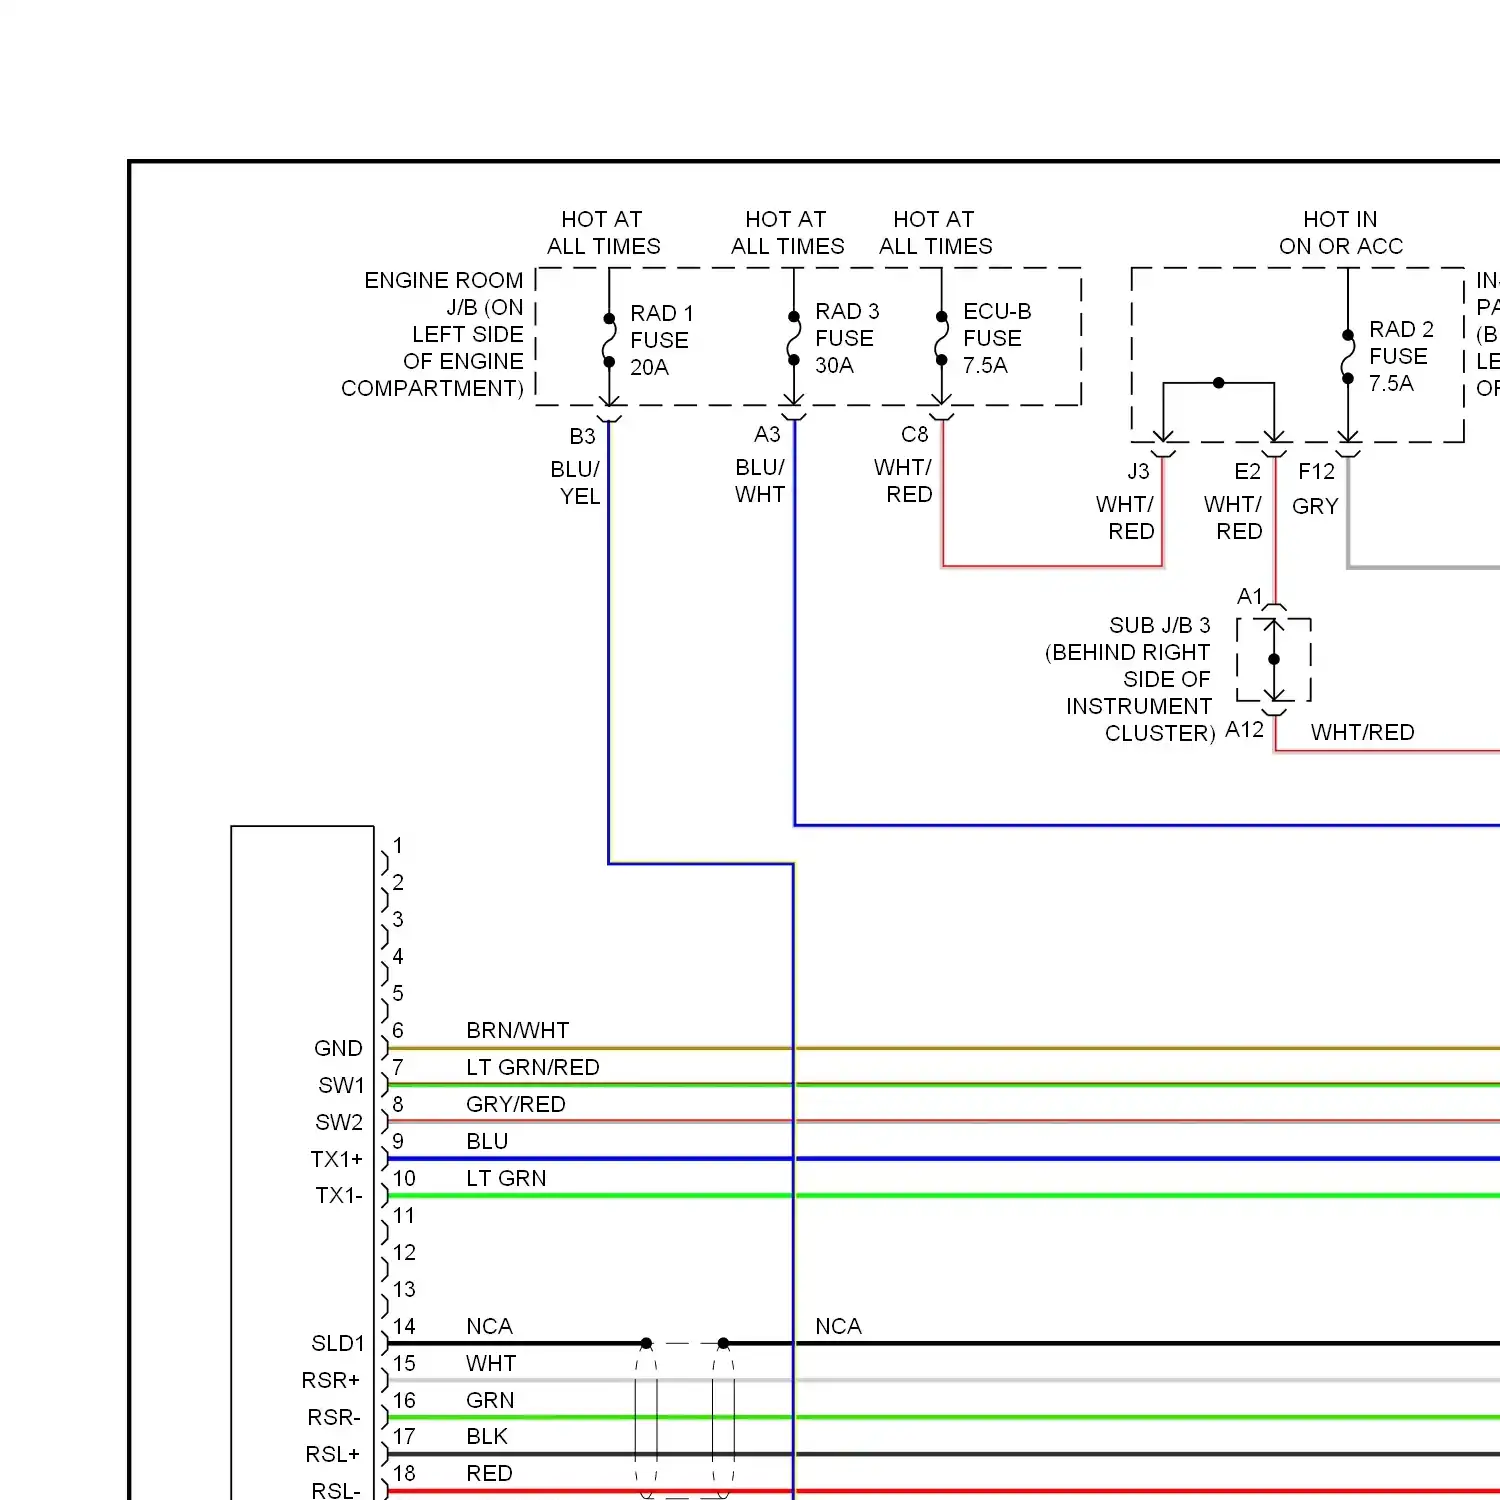Select the GRN wire label at pin 16

[x=490, y=1400]
